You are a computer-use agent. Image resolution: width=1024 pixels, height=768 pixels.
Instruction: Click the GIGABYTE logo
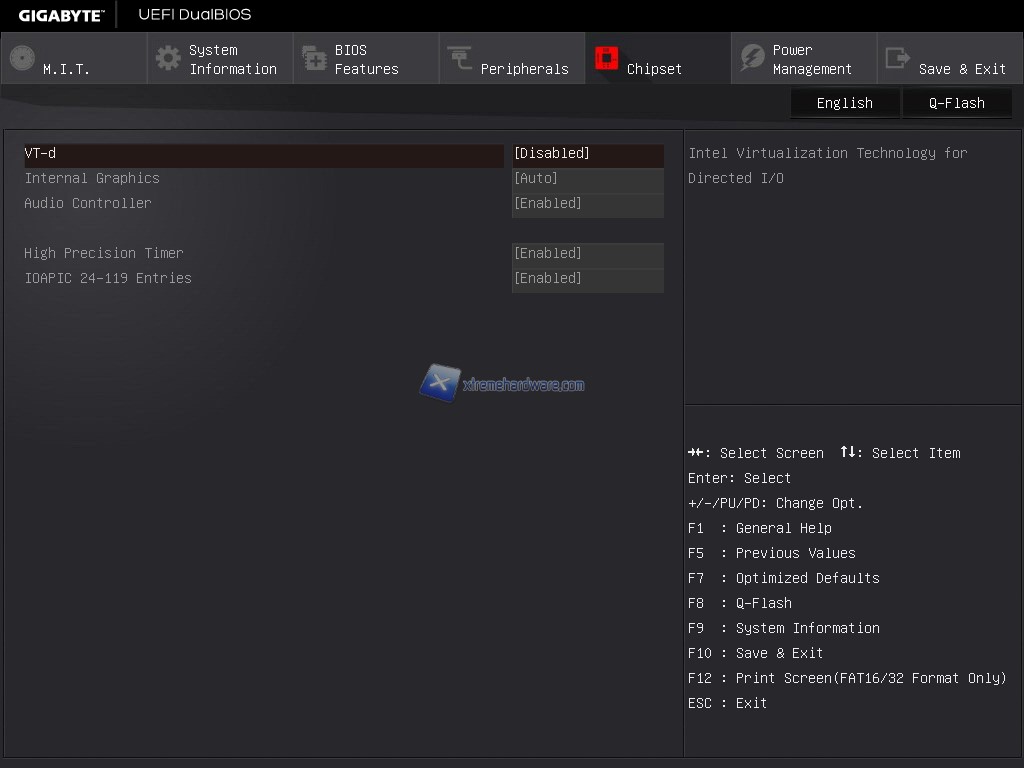click(61, 14)
